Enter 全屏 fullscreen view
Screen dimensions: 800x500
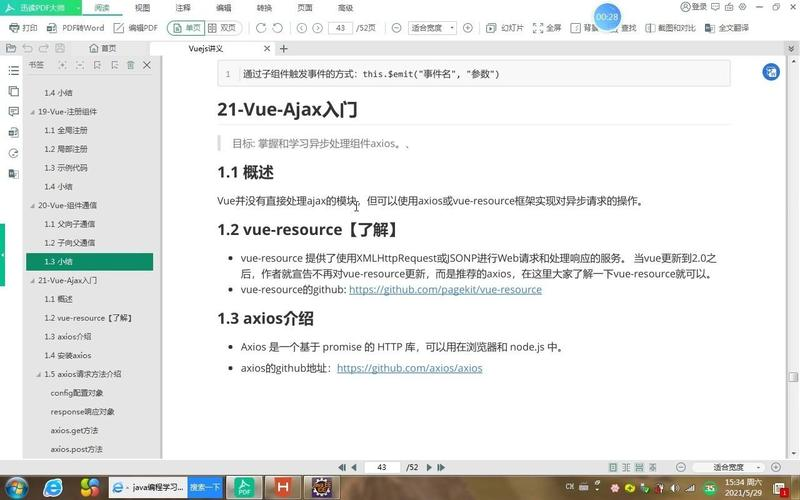547,28
